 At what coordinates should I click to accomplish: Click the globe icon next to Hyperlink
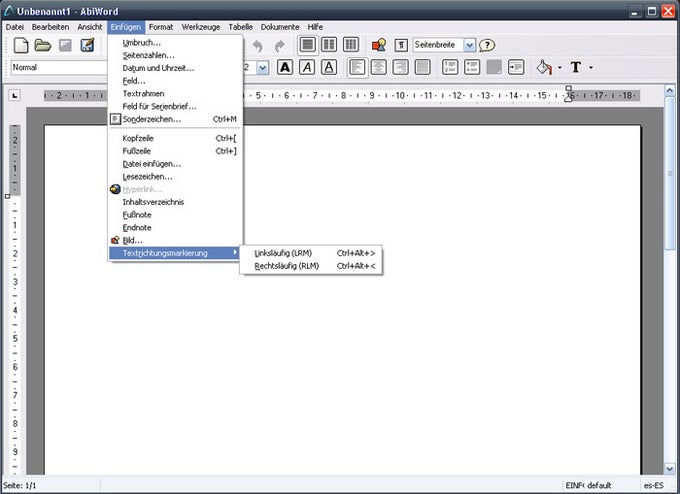pos(115,189)
